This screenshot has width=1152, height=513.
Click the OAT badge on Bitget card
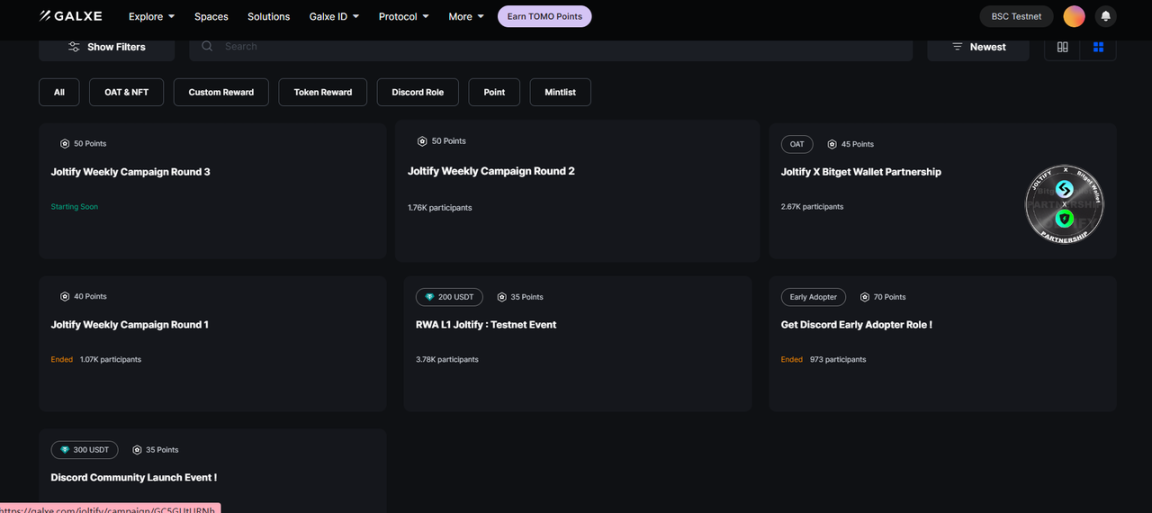[797, 144]
